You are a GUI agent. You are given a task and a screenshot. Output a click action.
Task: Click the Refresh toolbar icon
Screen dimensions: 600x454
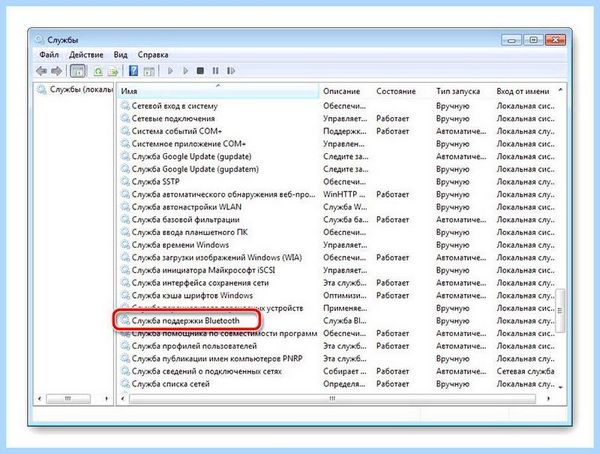[98, 71]
